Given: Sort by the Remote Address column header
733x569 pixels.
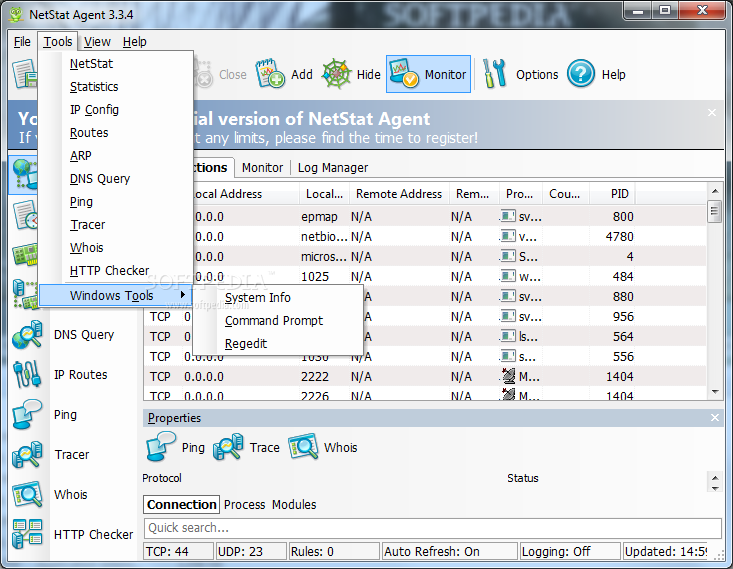Looking at the screenshot, I should click(399, 194).
